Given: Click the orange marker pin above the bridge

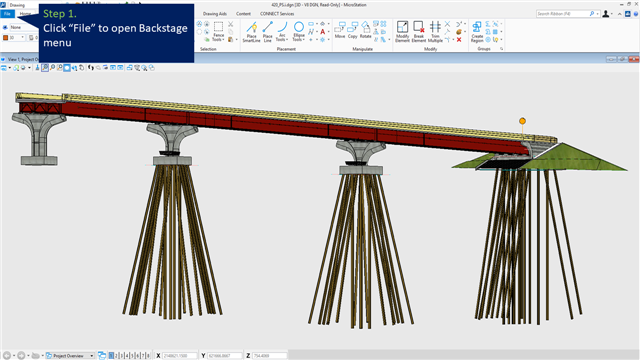Looking at the screenshot, I should 522,121.
